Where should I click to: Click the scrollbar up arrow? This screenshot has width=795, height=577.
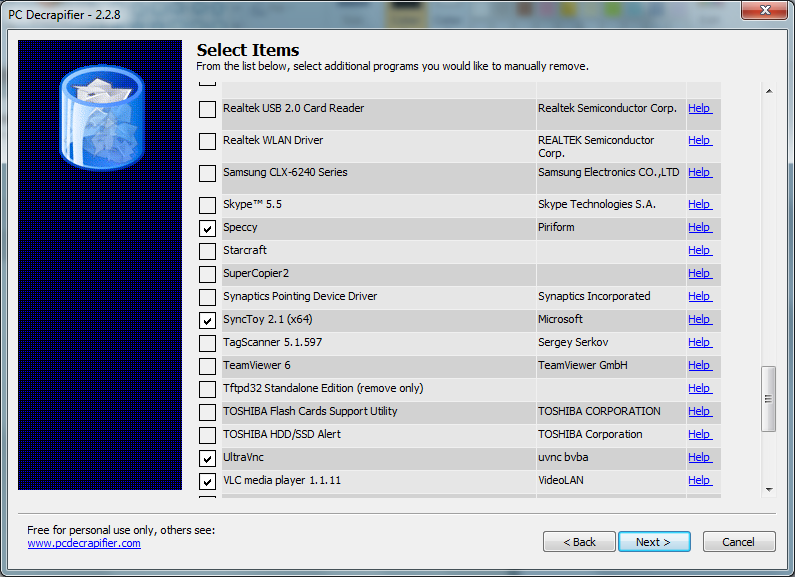pyautogui.click(x=769, y=91)
